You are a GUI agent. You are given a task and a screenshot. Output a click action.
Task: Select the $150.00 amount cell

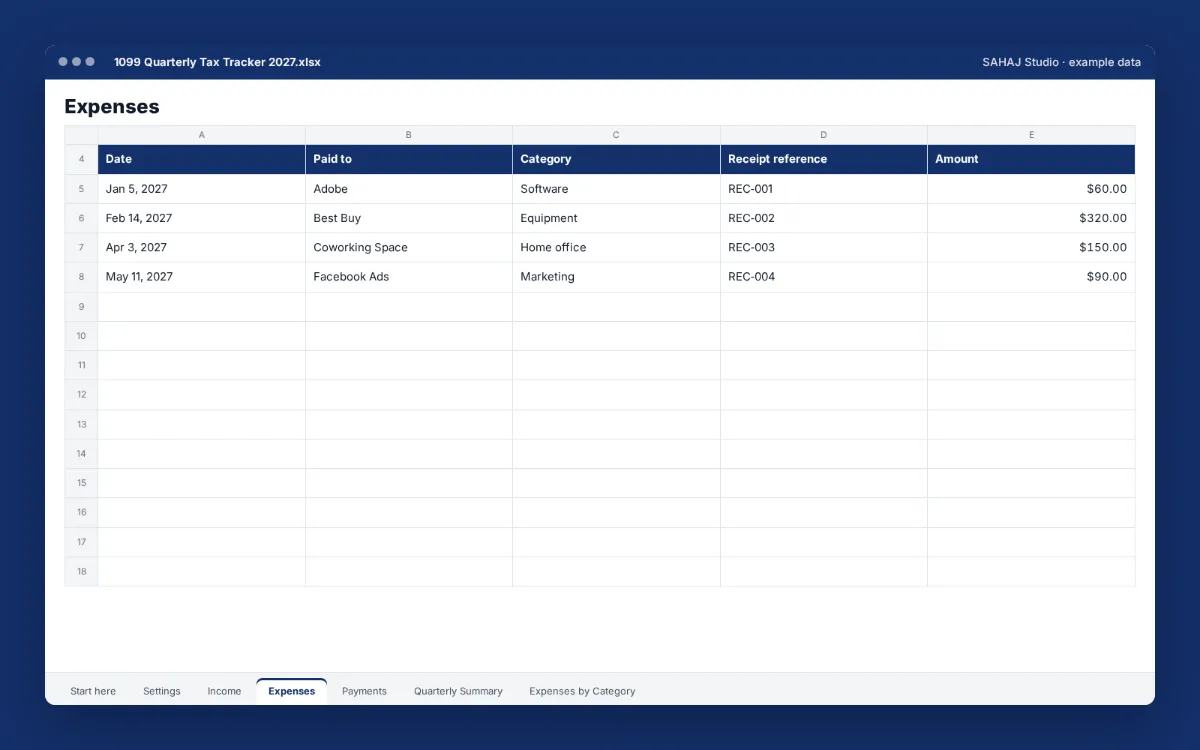pos(1031,247)
